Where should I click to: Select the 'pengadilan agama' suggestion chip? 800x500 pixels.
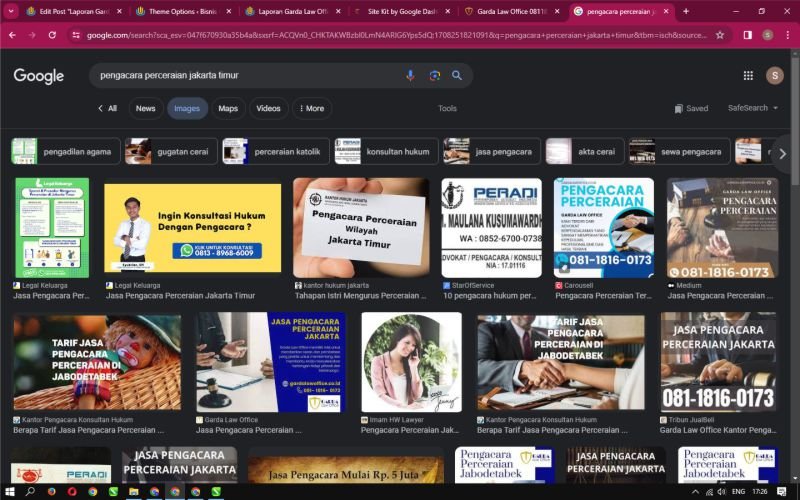click(66, 152)
